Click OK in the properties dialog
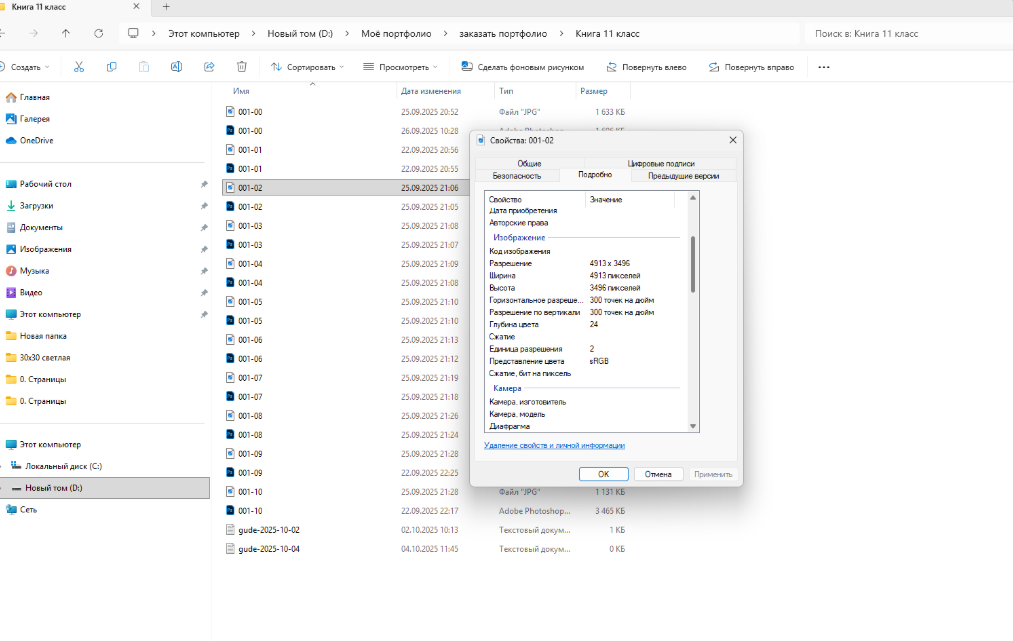Screen dimensions: 1013x641 pyautogui.click(x=603, y=474)
